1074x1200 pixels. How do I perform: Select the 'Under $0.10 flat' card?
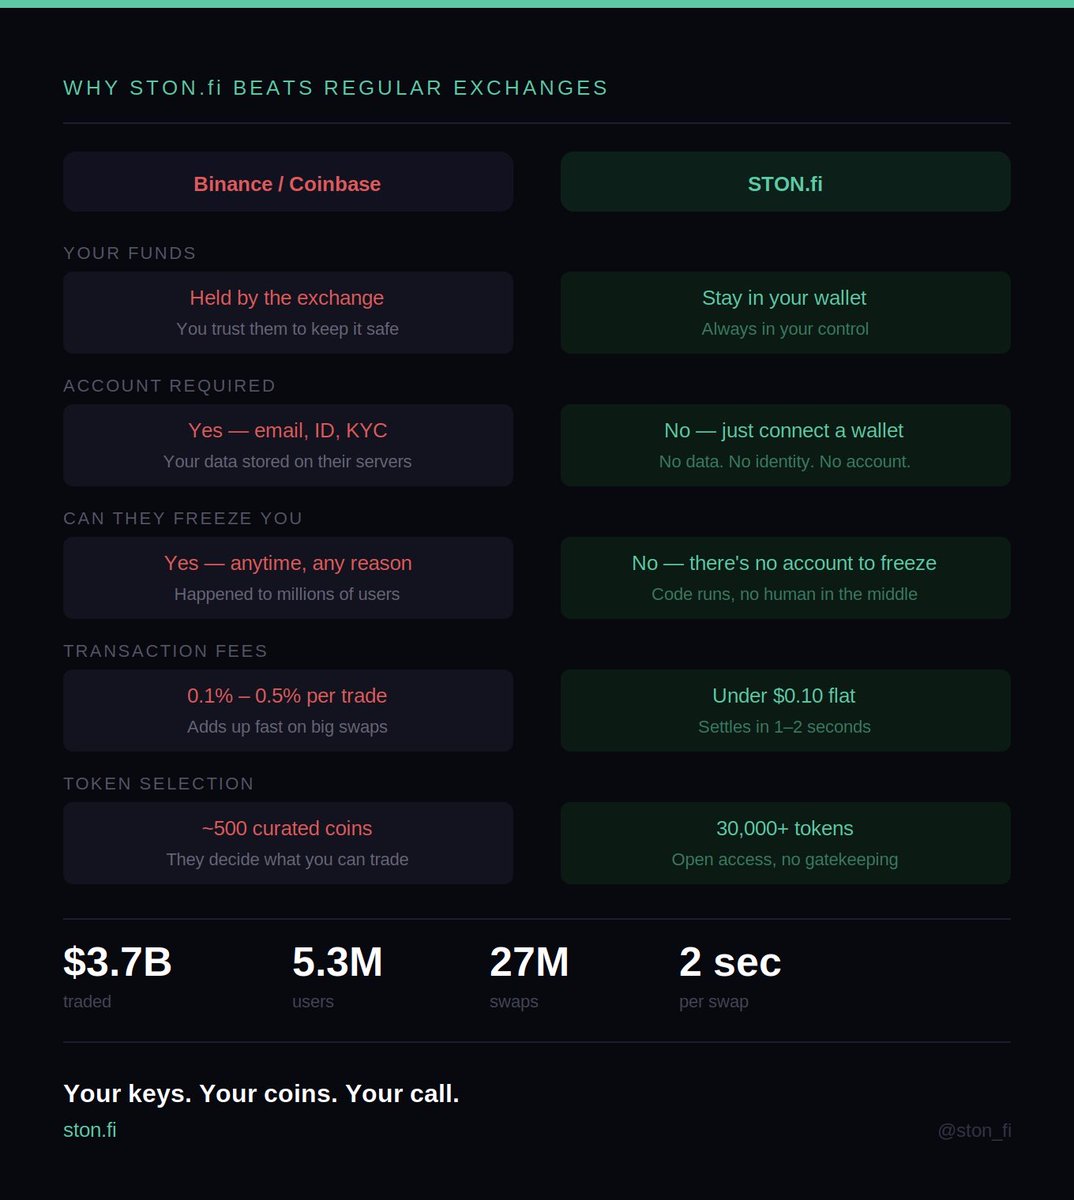785,710
